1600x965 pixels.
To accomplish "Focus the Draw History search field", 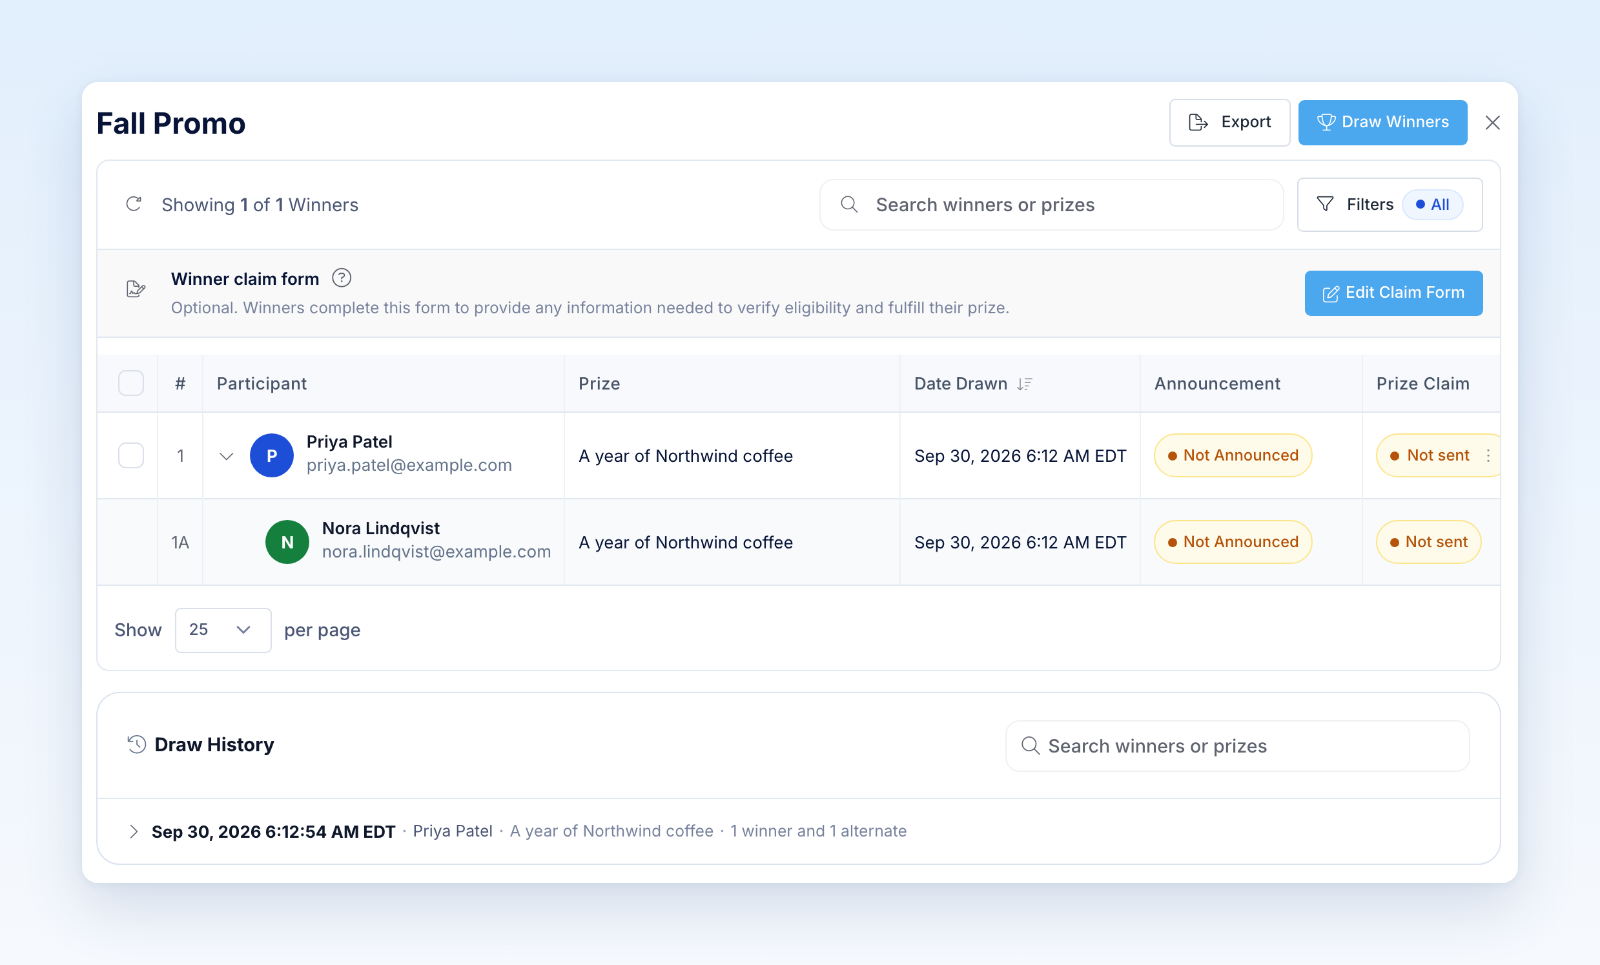I will pos(1237,746).
